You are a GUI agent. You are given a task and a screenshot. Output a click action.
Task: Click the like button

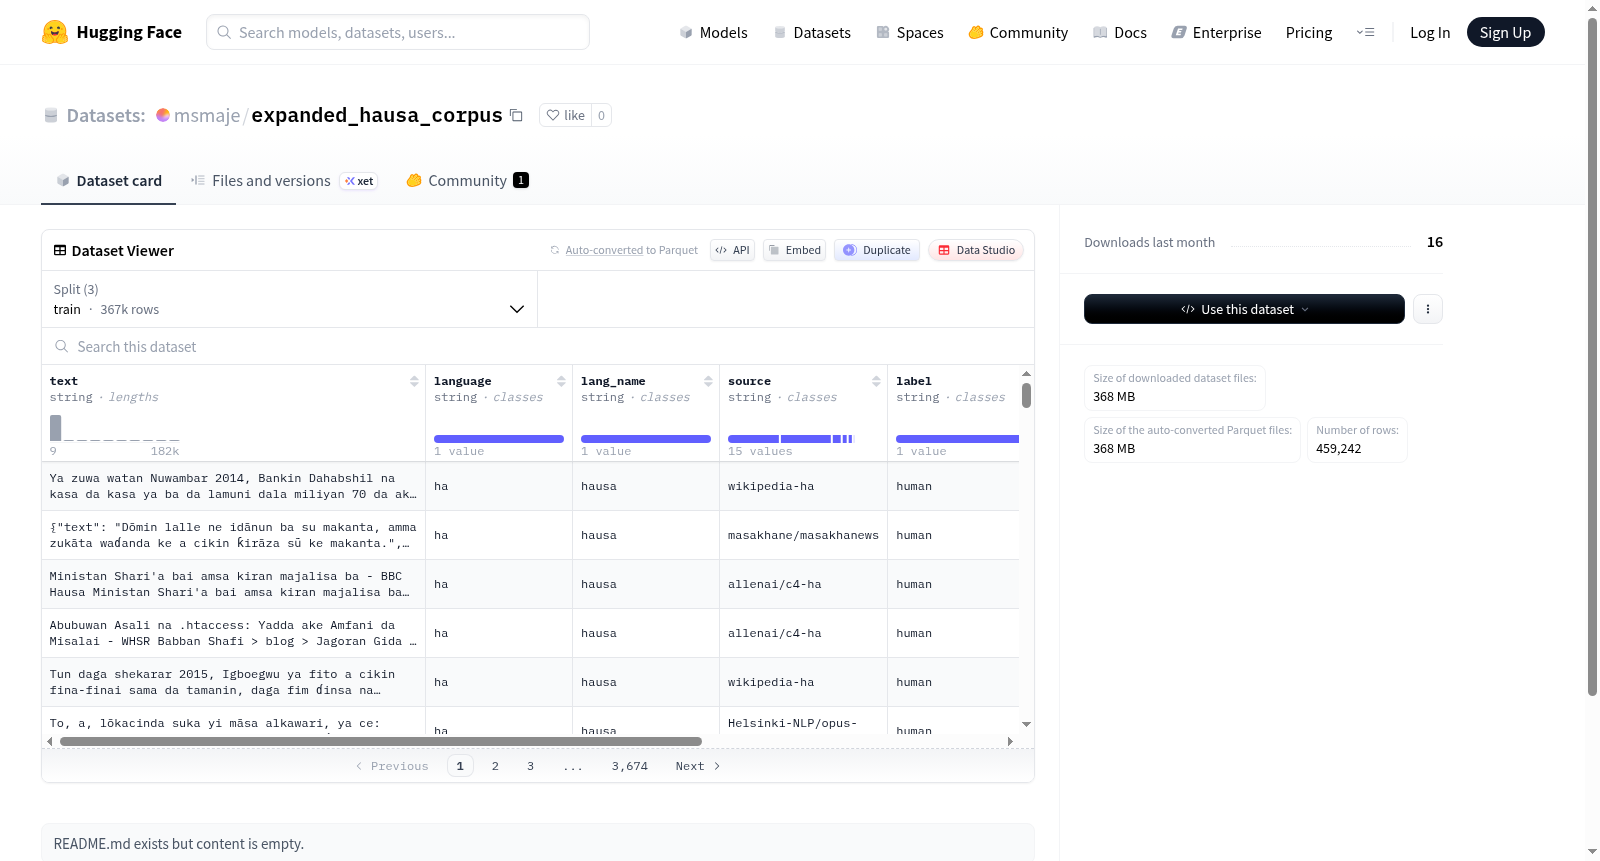pyautogui.click(x=566, y=115)
